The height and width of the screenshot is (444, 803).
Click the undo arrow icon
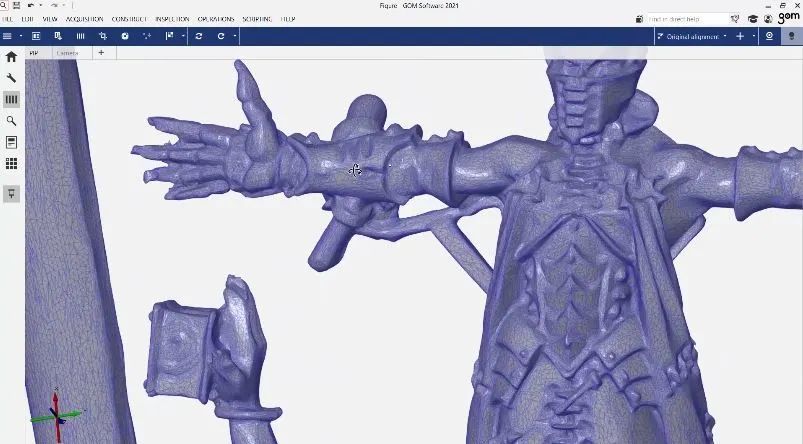(31, 5)
